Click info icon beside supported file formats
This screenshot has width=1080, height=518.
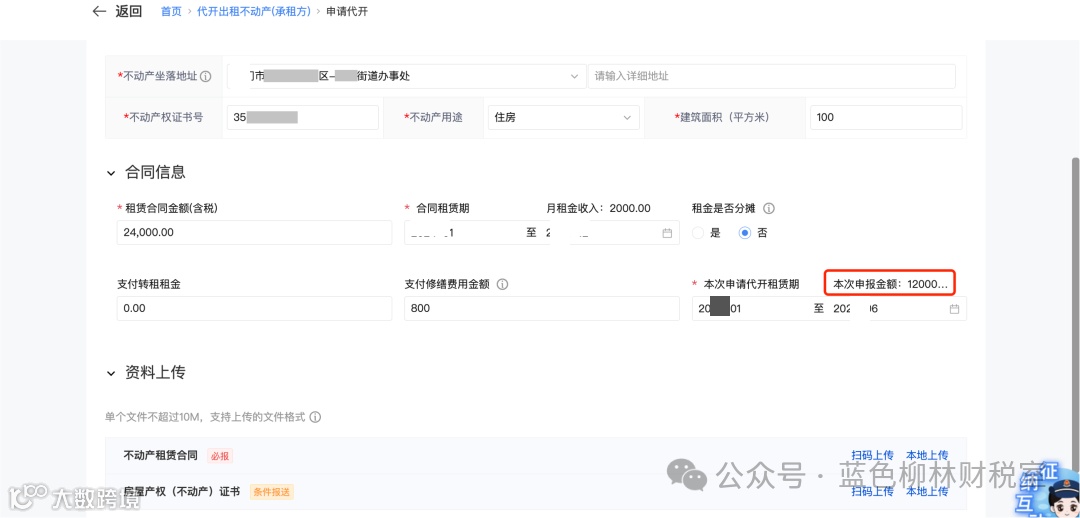click(315, 417)
